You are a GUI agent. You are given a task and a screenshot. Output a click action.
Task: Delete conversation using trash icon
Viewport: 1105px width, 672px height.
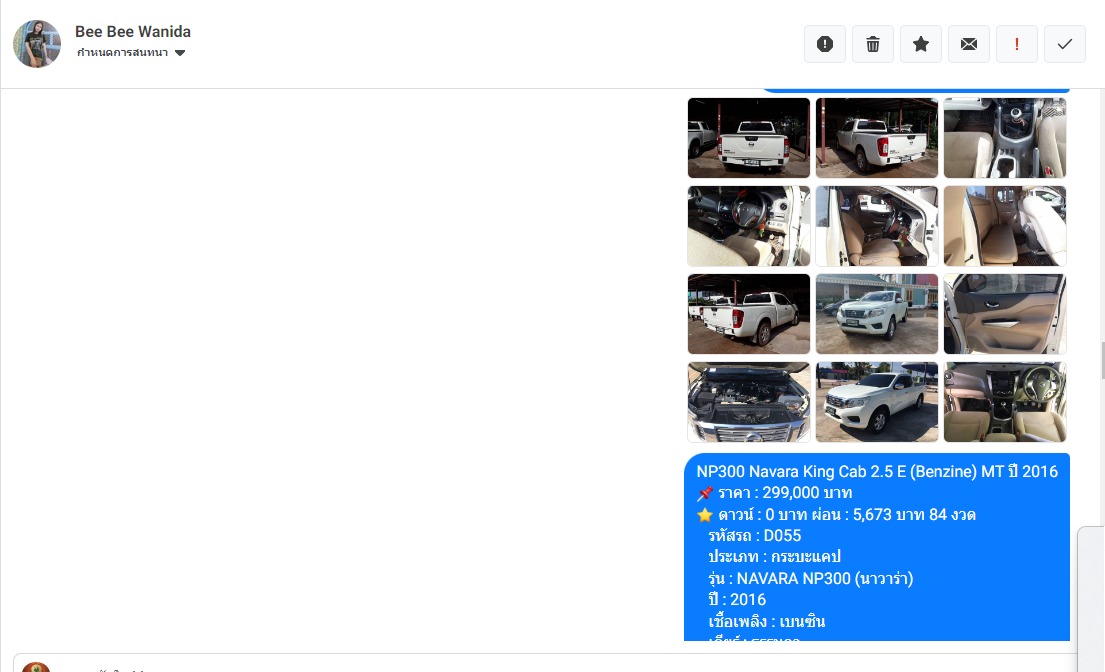(872, 44)
